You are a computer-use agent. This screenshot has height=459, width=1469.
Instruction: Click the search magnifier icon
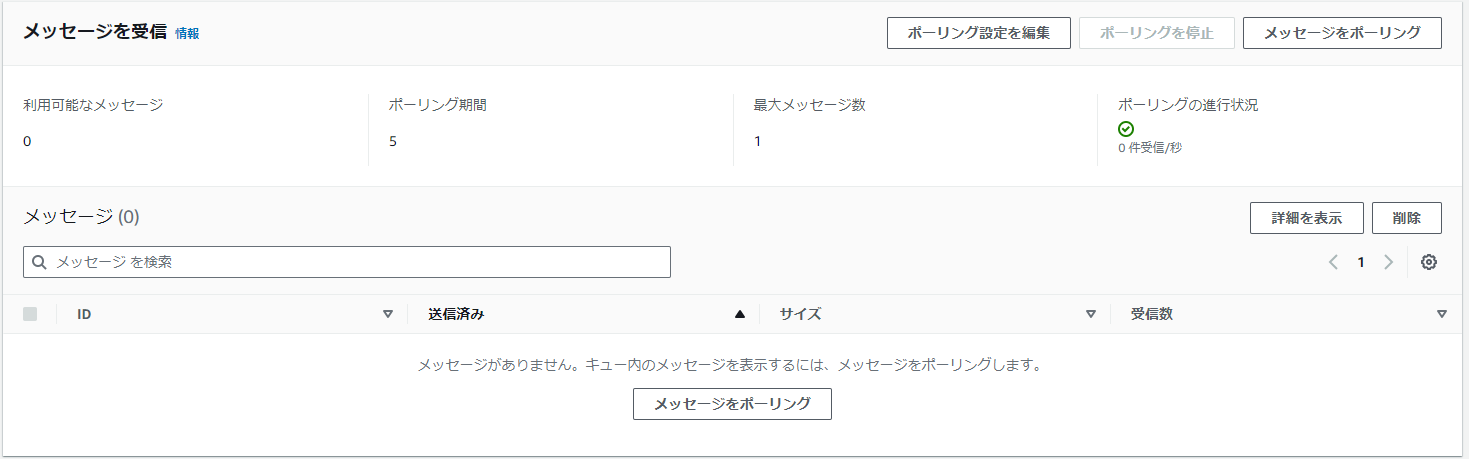pos(40,262)
